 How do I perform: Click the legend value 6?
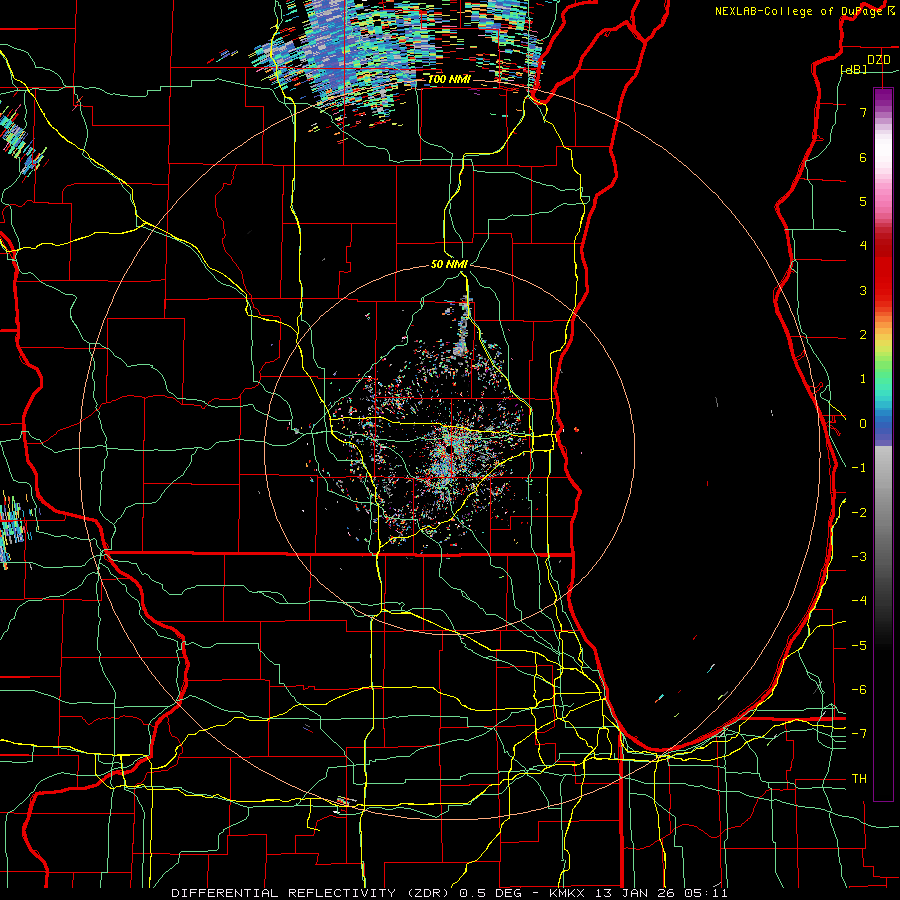pos(863,157)
